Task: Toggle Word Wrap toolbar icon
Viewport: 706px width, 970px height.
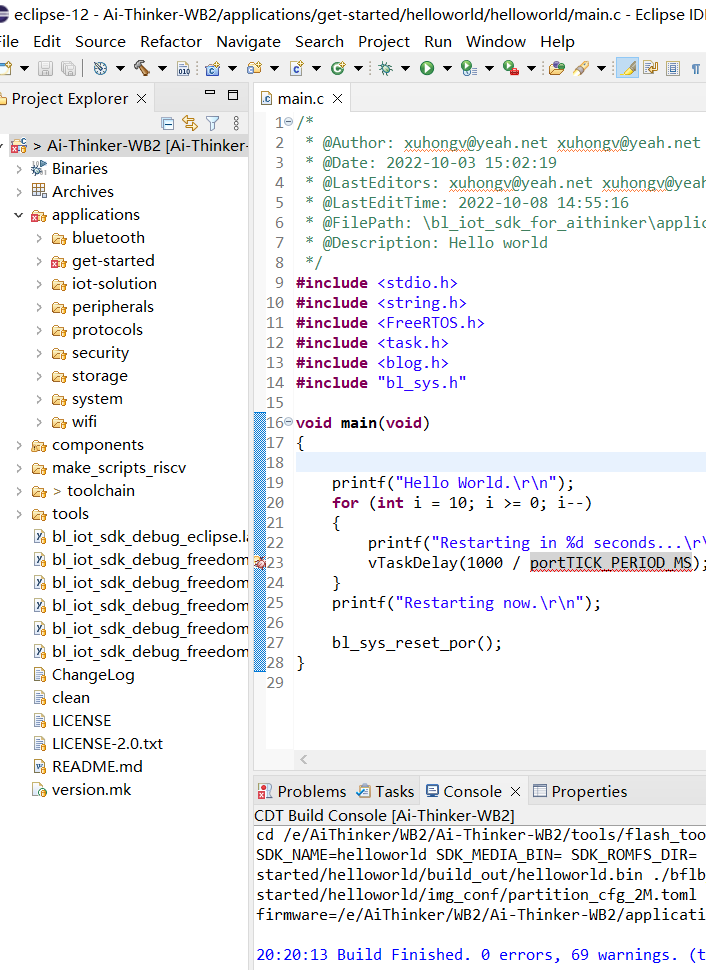Action: (x=650, y=68)
